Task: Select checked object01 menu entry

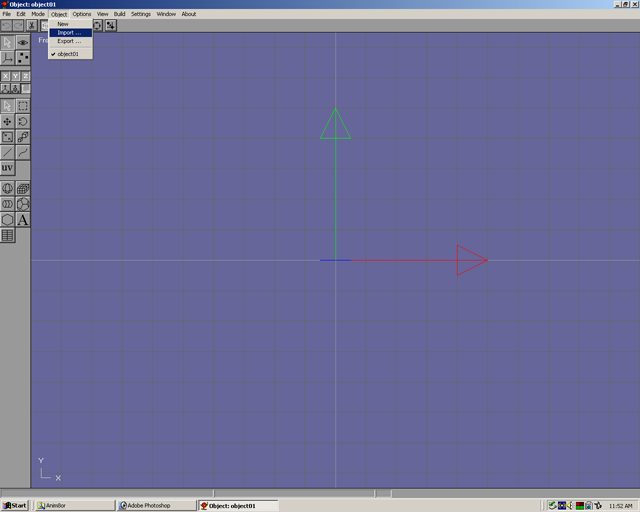Action: pyautogui.click(x=71, y=54)
